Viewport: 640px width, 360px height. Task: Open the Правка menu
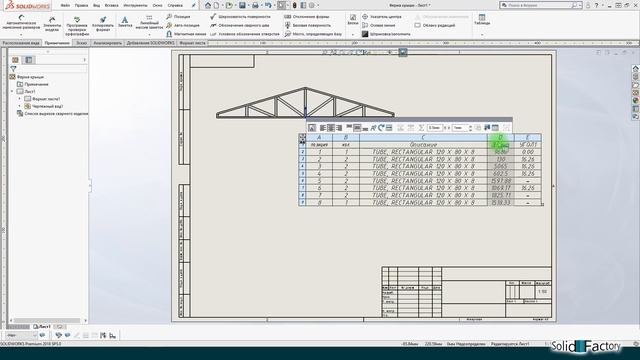coord(81,6)
